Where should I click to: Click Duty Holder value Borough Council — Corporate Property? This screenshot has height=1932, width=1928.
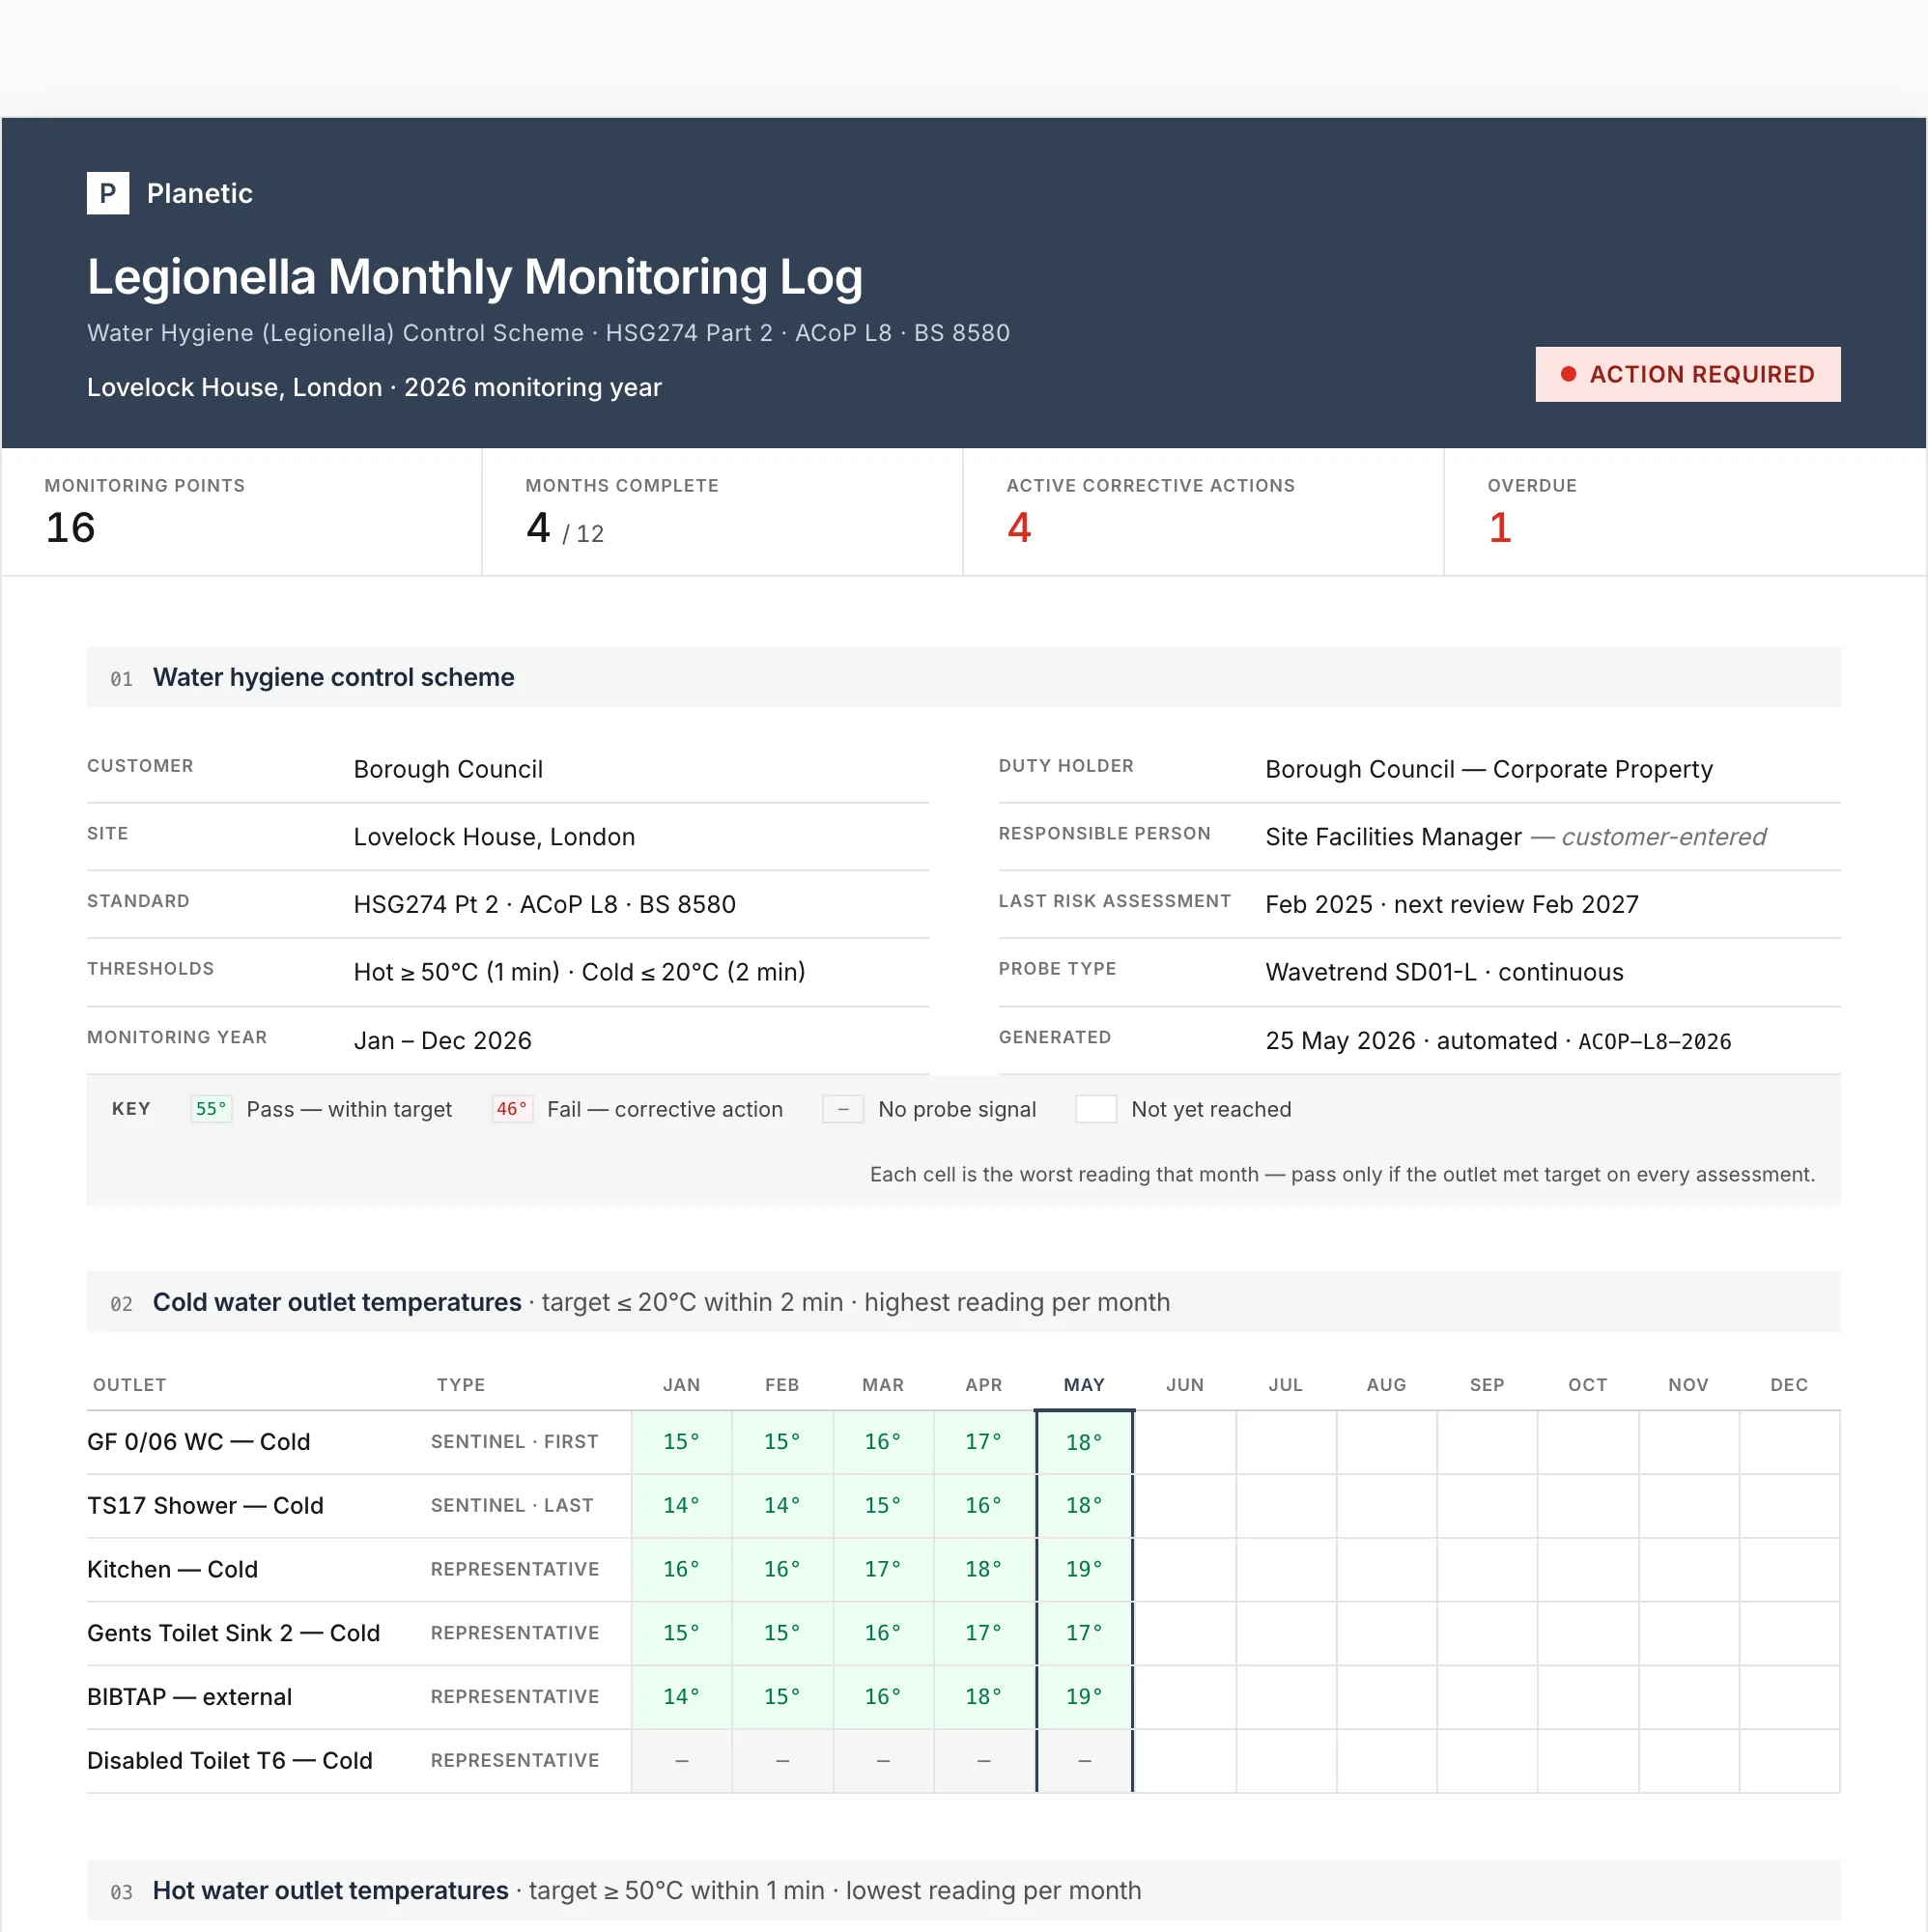pos(1488,769)
